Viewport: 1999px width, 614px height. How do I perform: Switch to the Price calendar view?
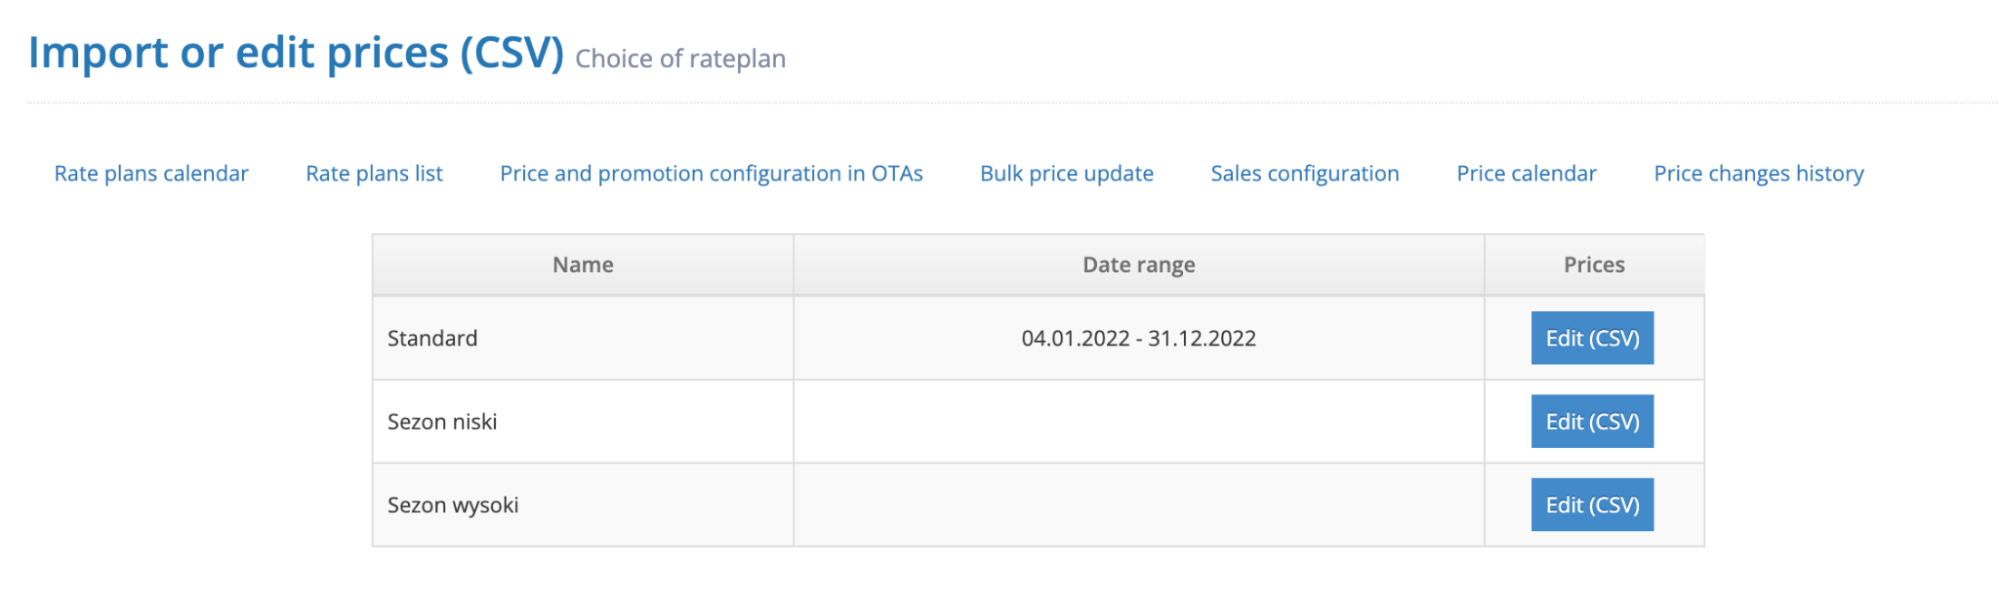pyautogui.click(x=1526, y=174)
